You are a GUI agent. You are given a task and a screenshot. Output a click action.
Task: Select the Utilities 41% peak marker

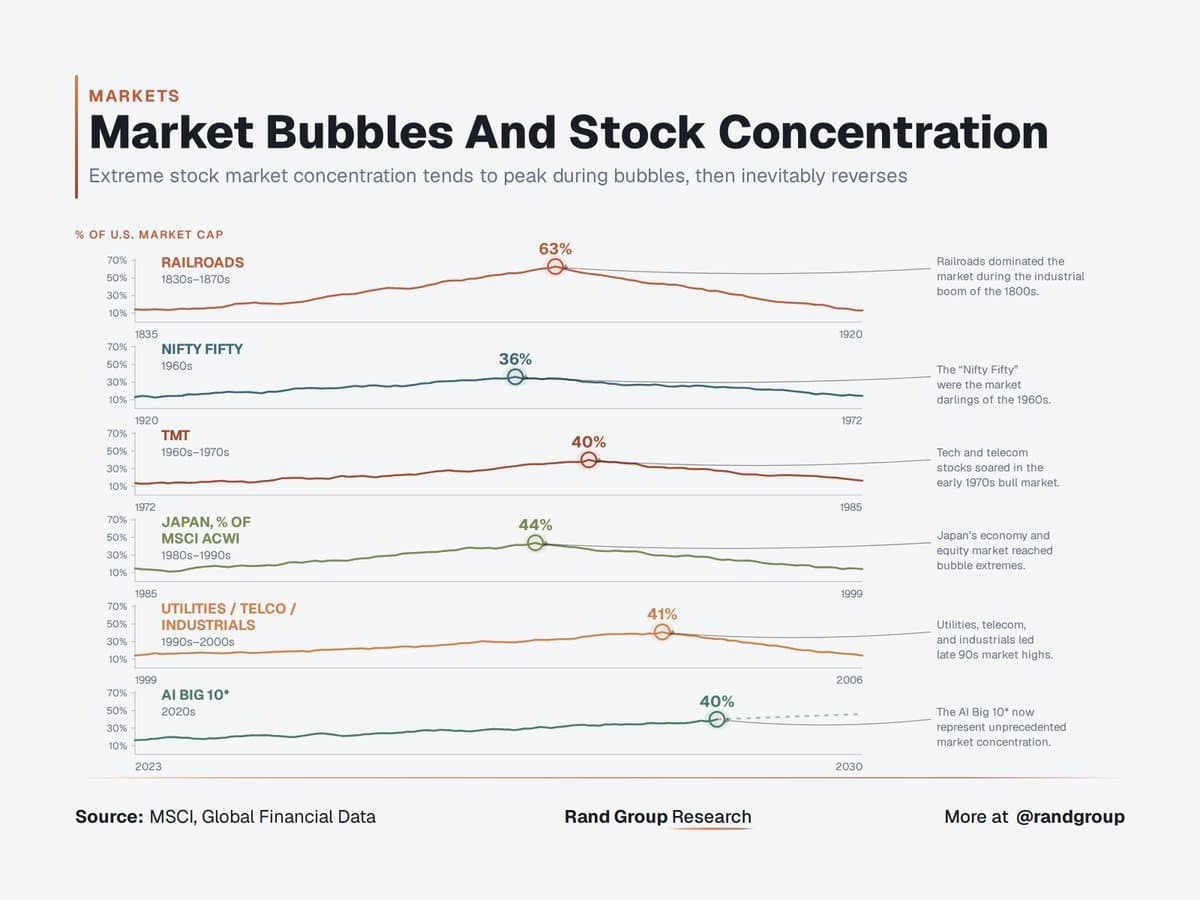(x=662, y=632)
